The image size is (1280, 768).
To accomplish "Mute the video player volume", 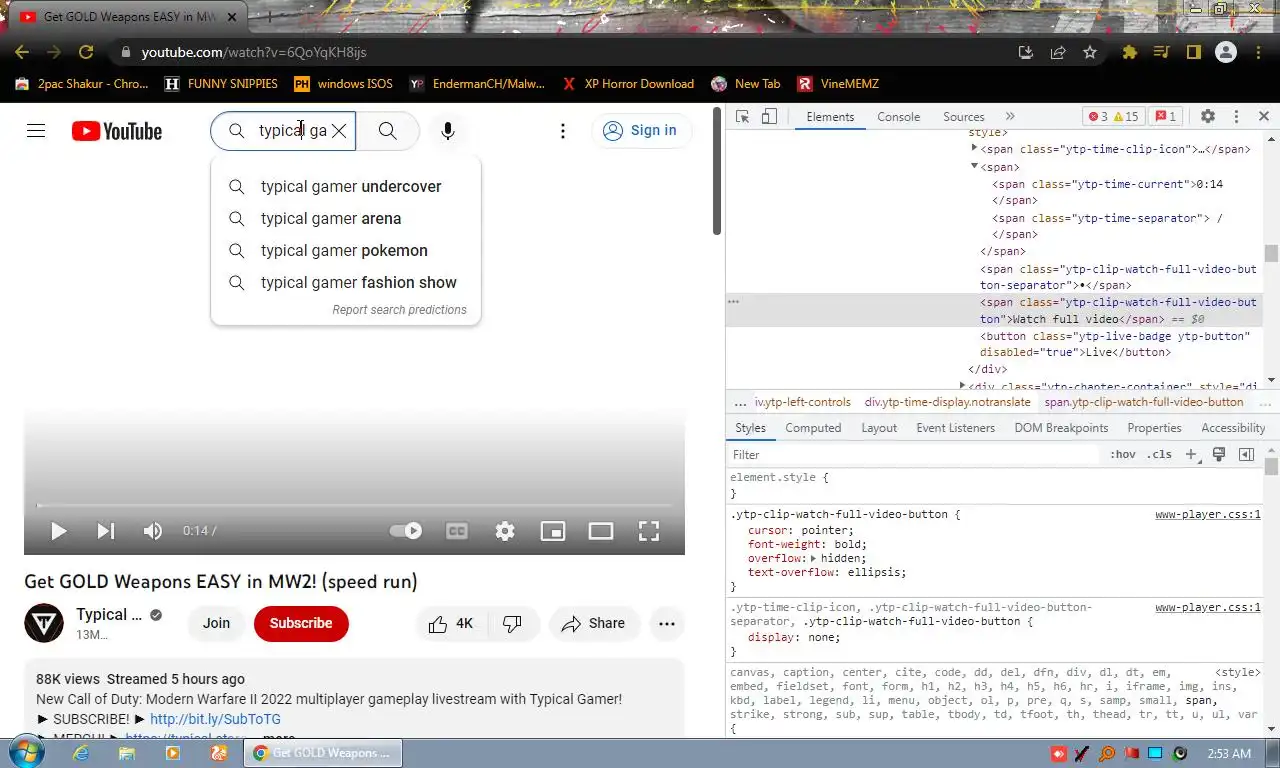I will coord(152,531).
